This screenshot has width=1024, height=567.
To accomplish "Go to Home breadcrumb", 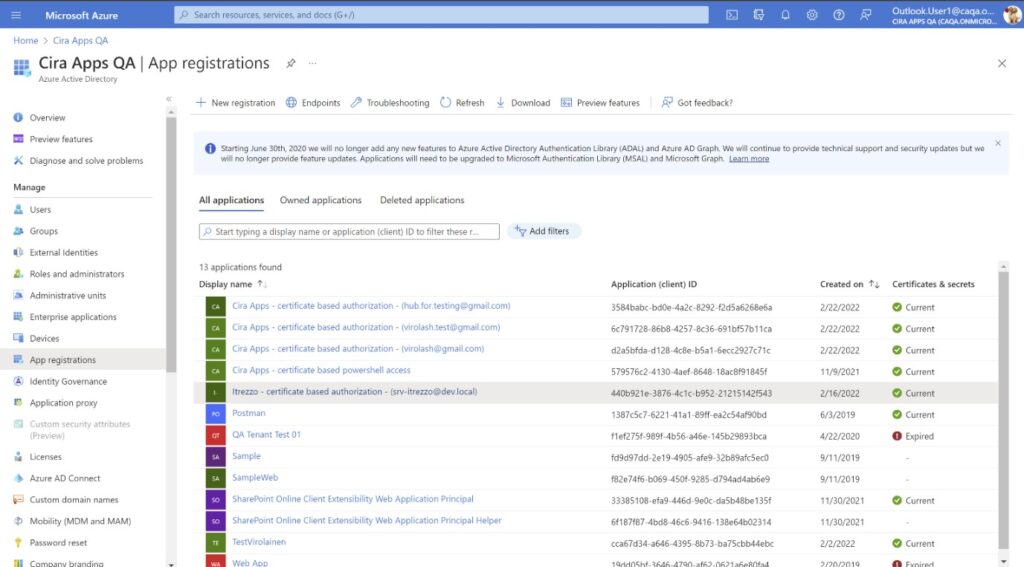I will click(x=25, y=40).
